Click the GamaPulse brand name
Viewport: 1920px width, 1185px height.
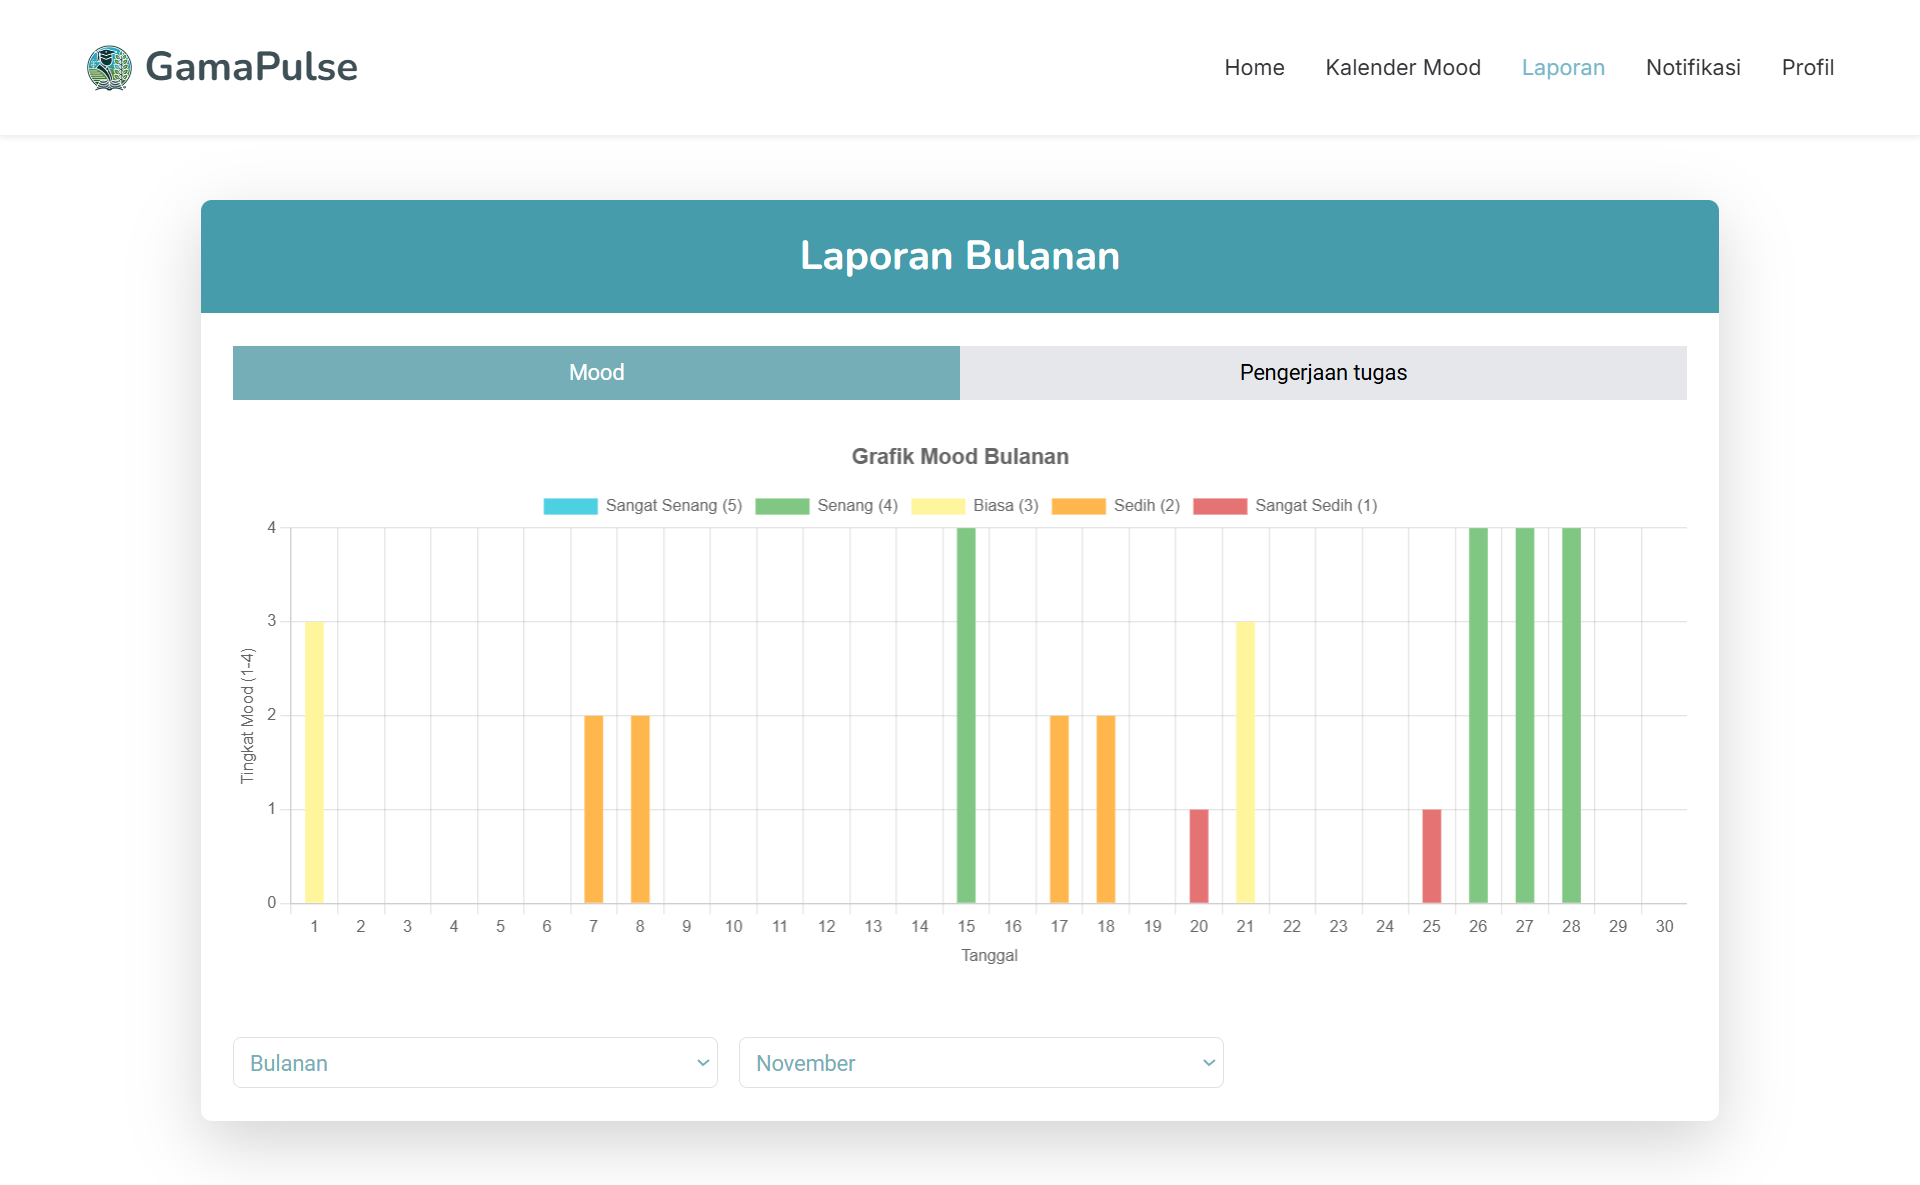251,67
